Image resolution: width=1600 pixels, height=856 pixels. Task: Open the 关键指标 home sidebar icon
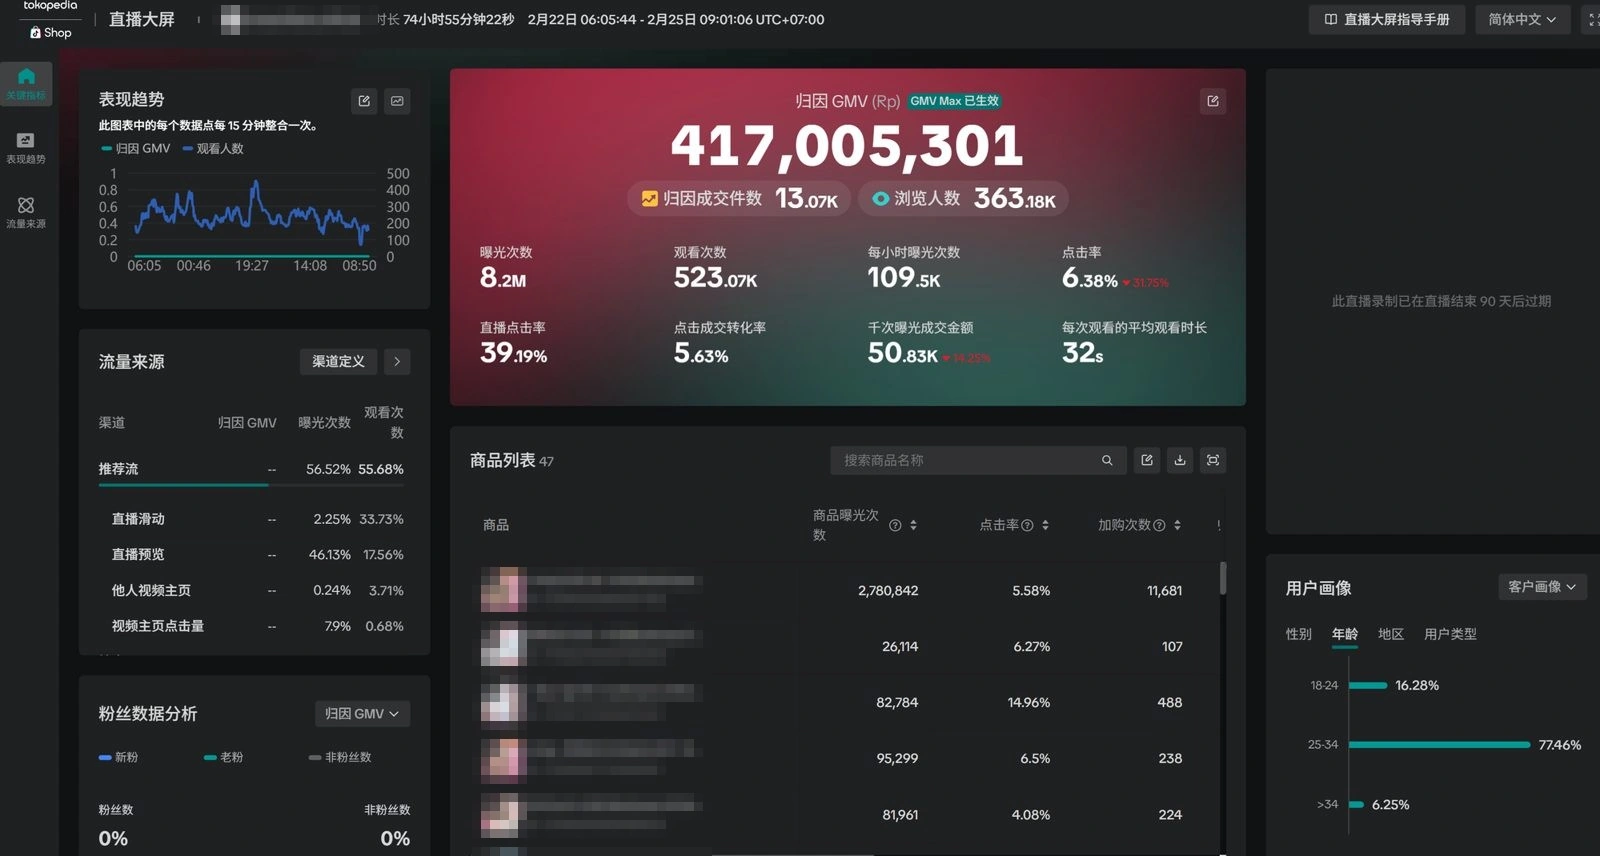pos(26,84)
